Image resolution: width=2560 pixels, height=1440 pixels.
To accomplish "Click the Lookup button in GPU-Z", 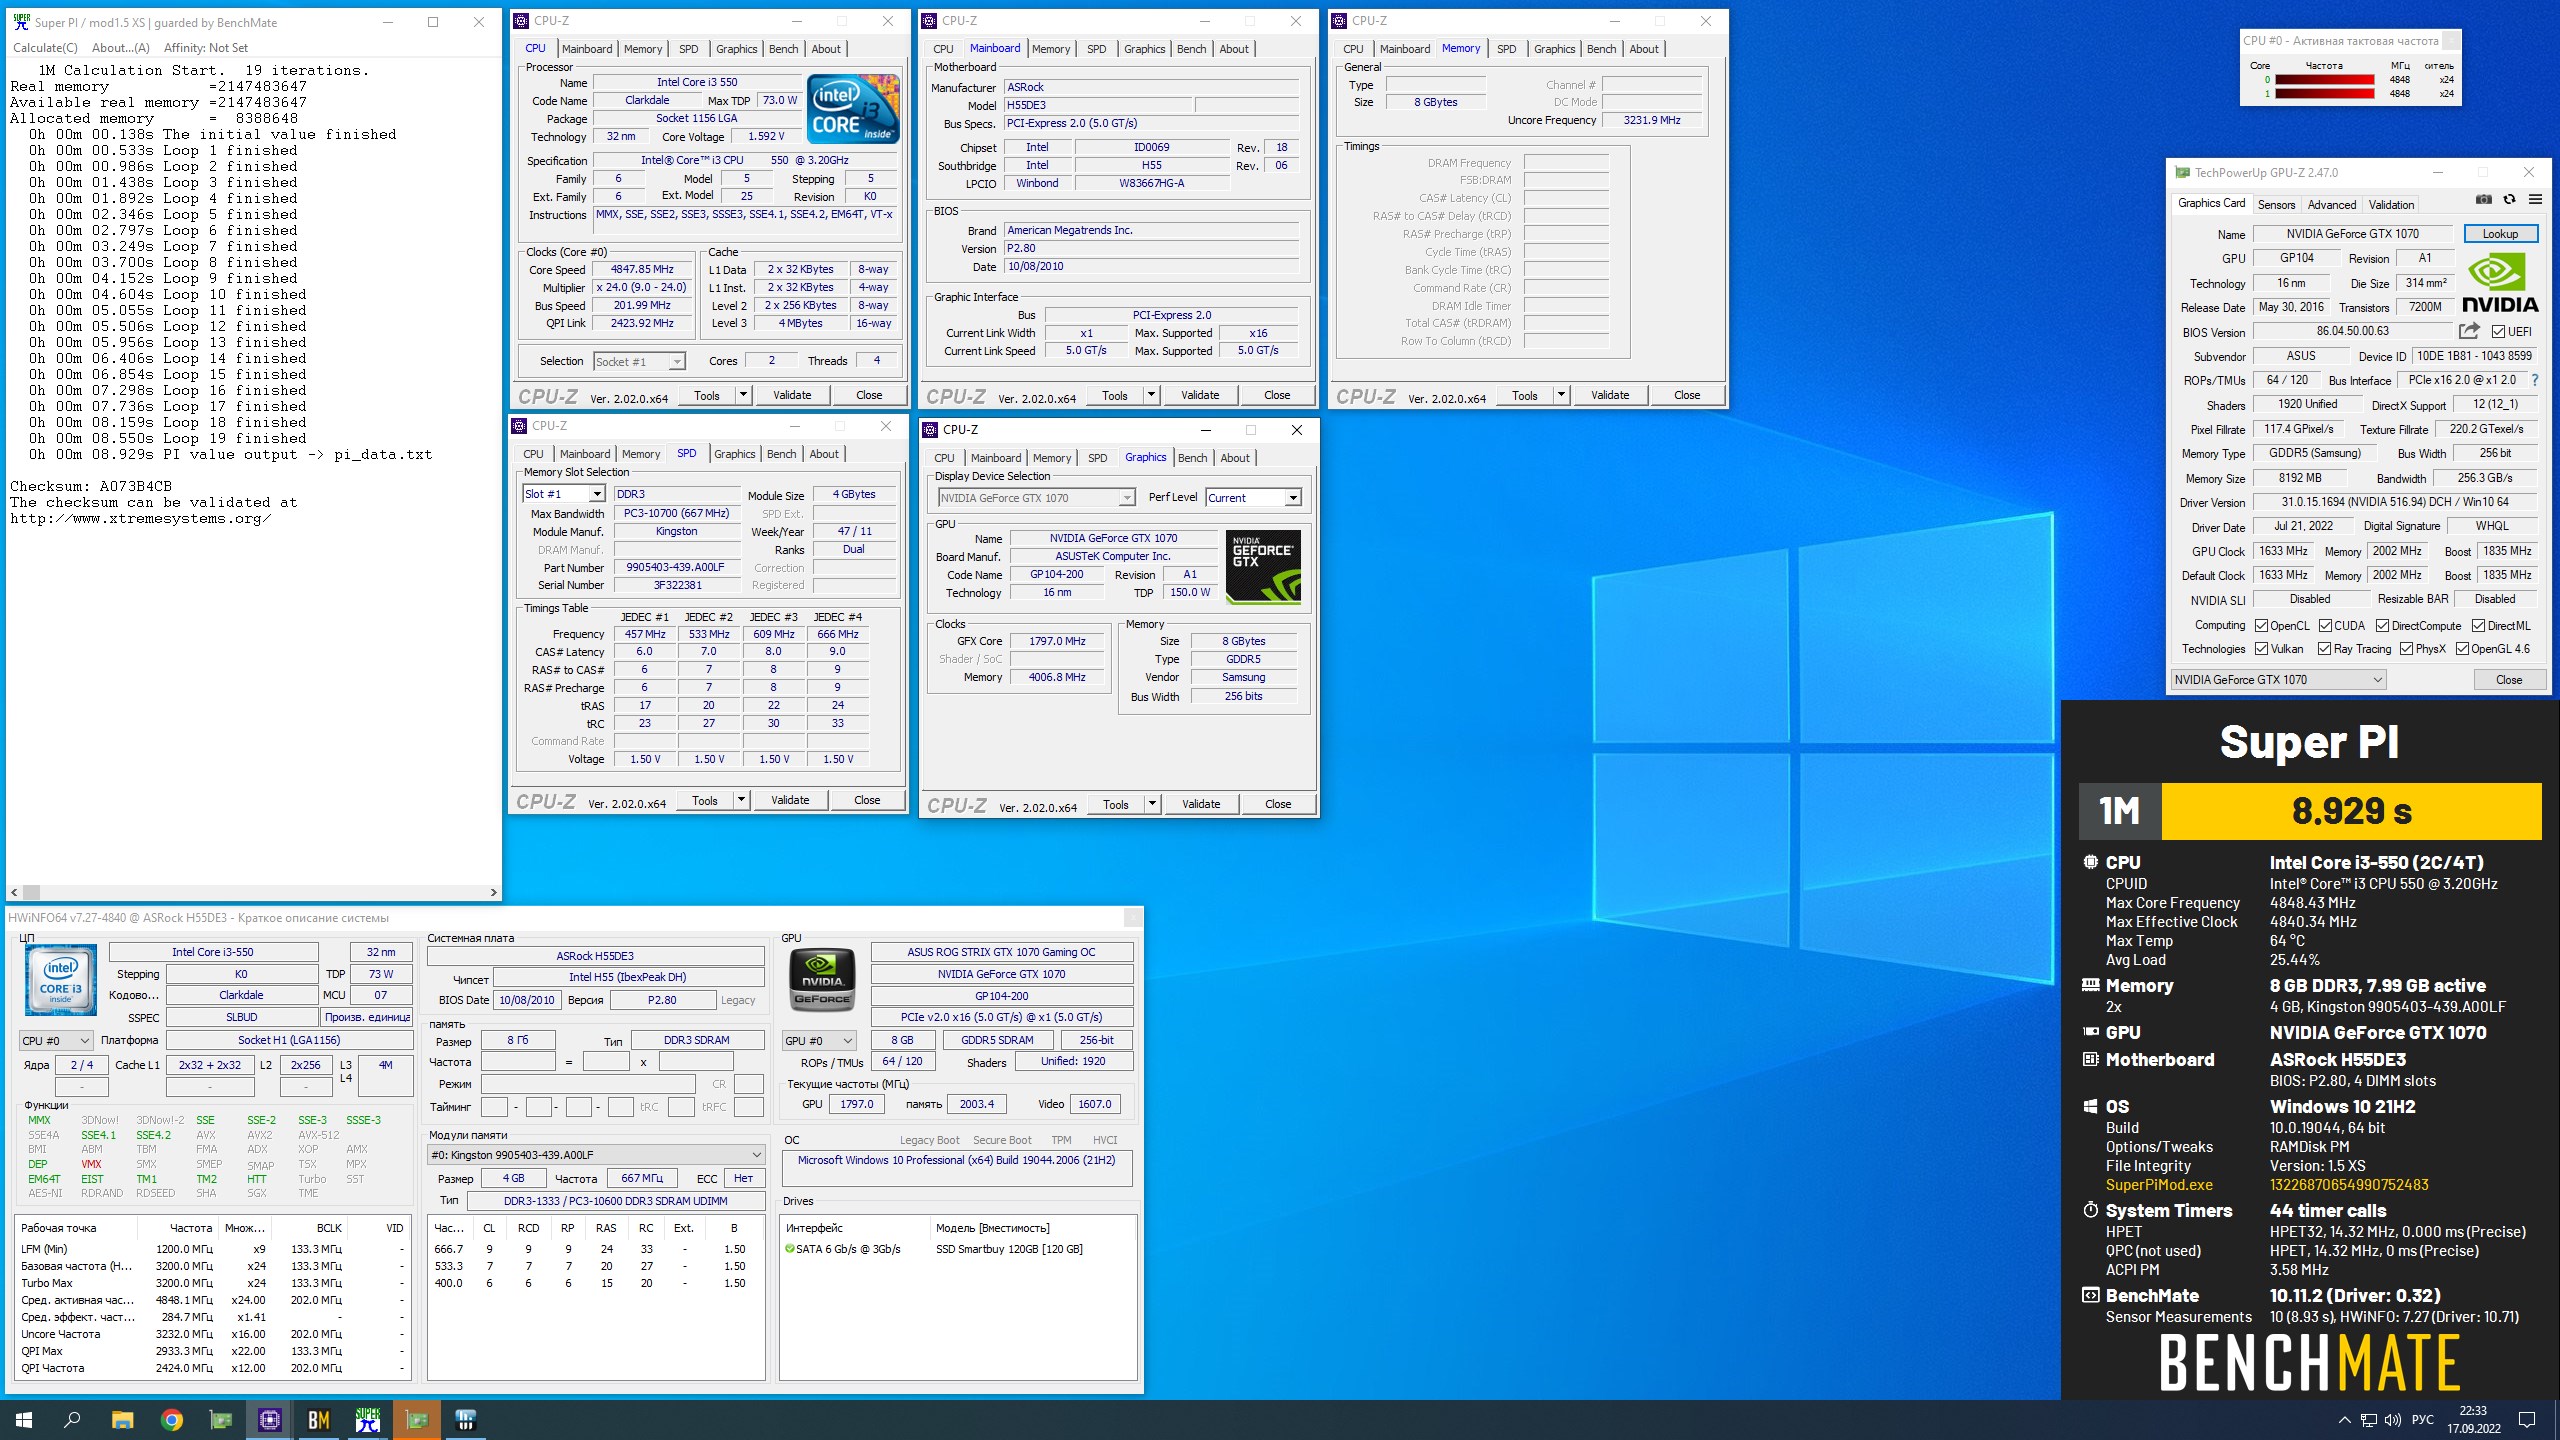I will coord(2500,234).
